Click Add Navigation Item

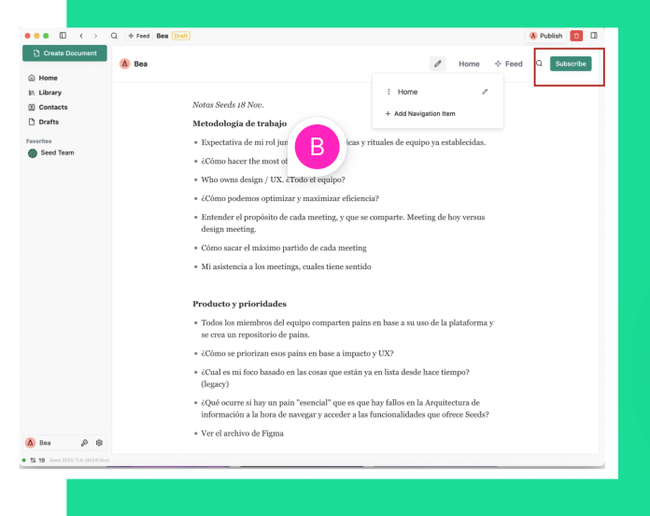(424, 114)
